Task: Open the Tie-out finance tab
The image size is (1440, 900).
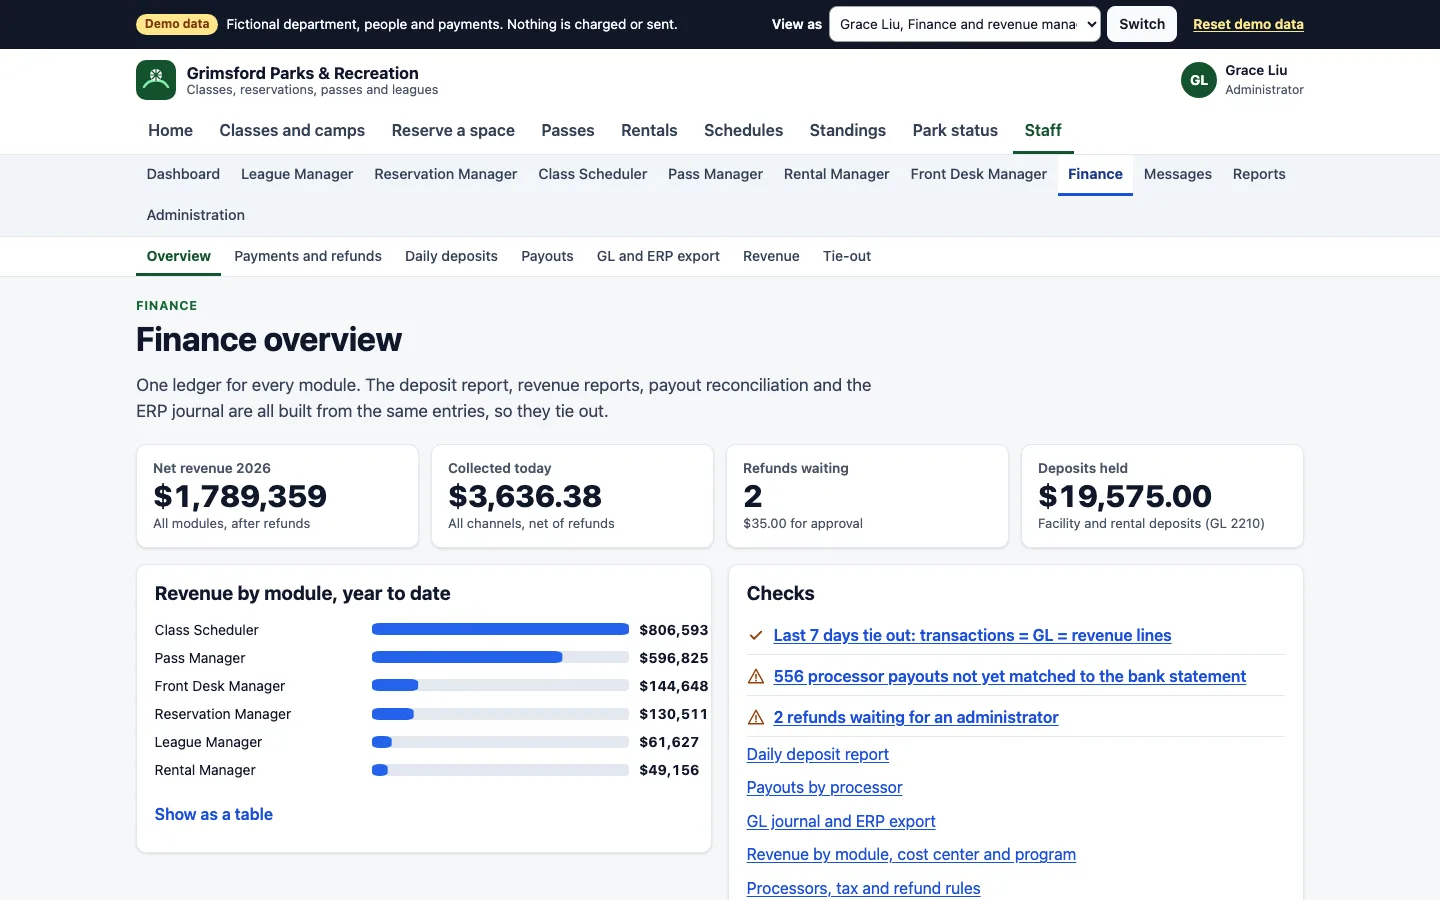Action: tap(847, 256)
